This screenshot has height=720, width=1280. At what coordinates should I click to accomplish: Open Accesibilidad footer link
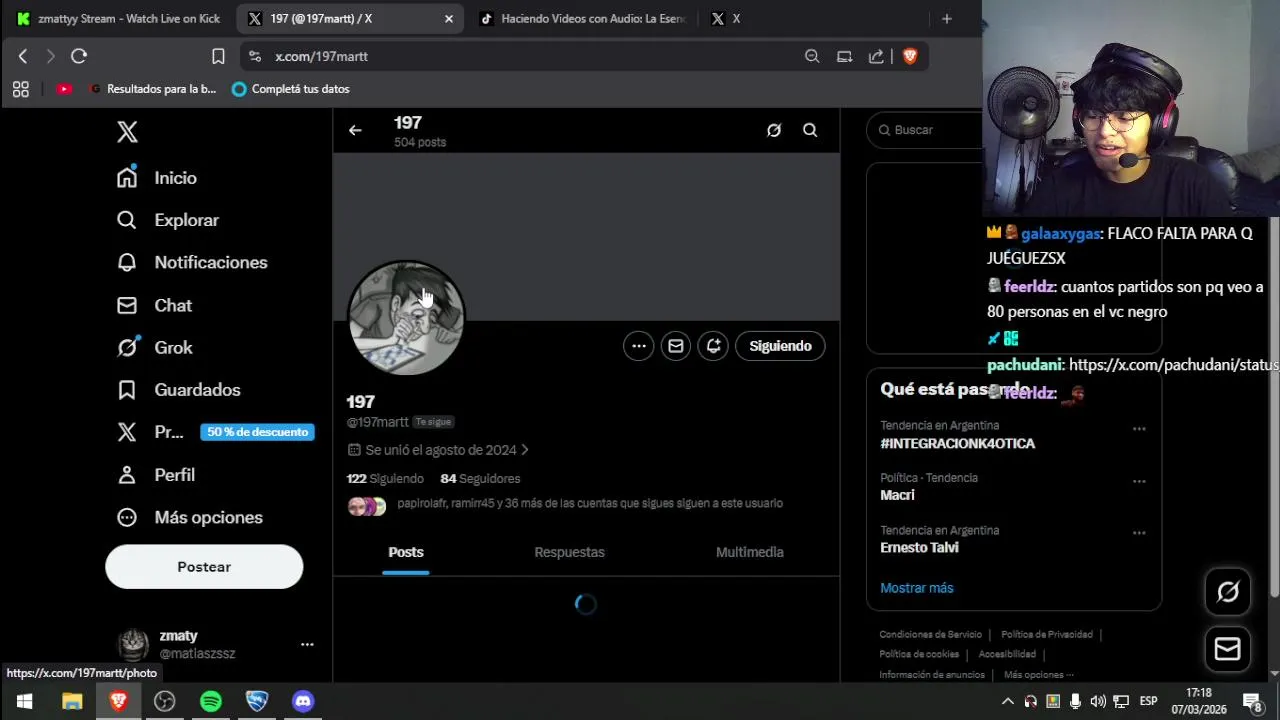[x=1007, y=655]
